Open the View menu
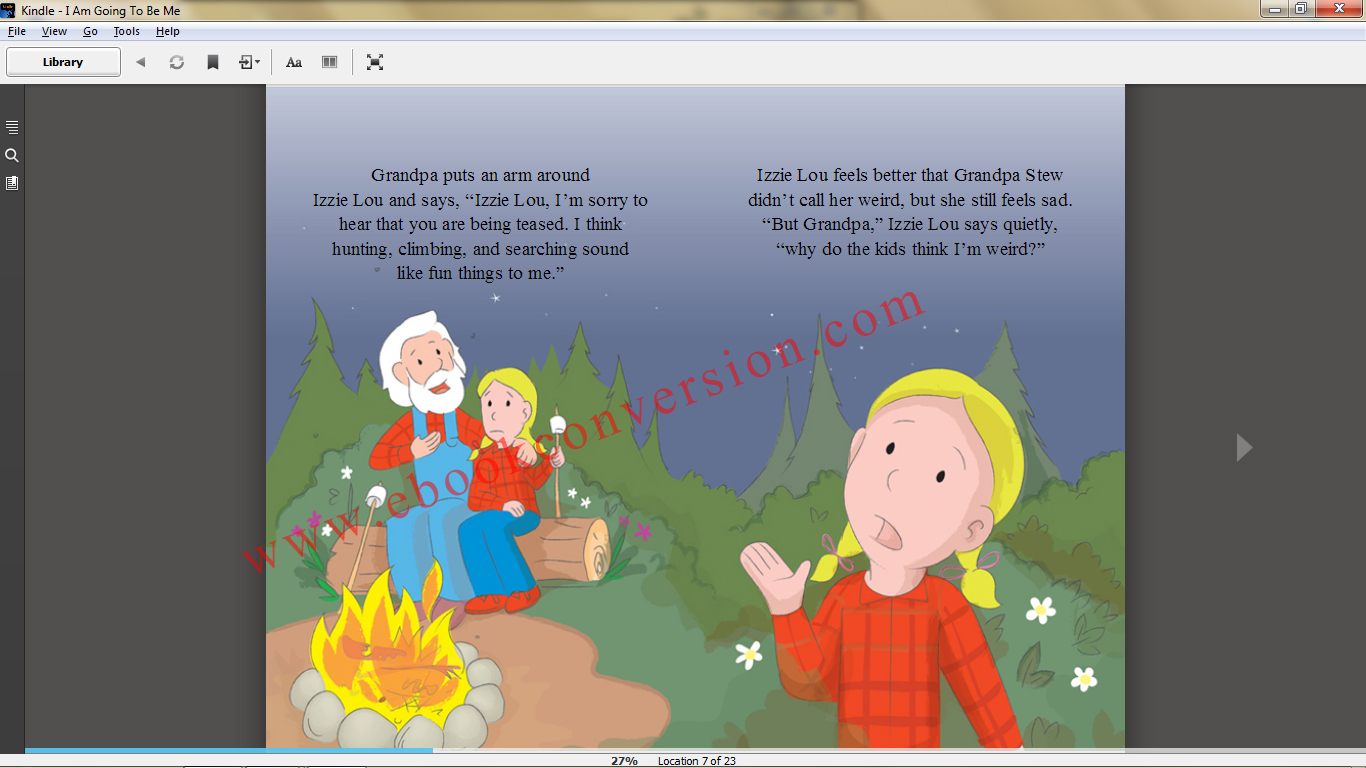Viewport: 1366px width, 768px height. [x=54, y=31]
